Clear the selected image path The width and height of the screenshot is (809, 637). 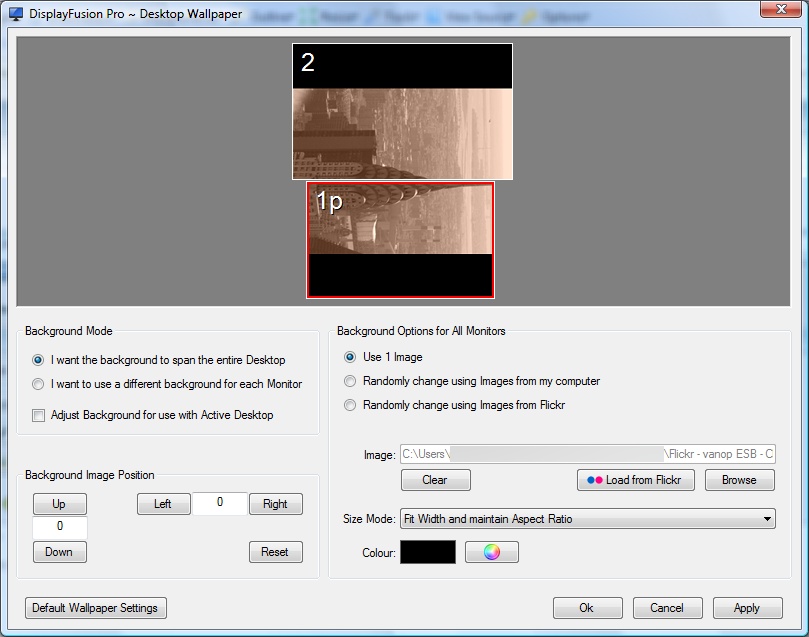(435, 480)
